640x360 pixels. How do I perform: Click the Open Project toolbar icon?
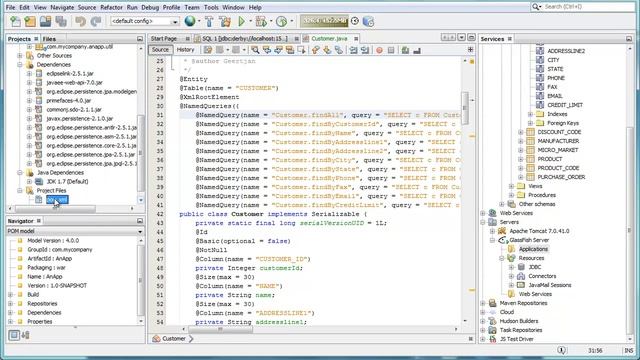point(46,21)
